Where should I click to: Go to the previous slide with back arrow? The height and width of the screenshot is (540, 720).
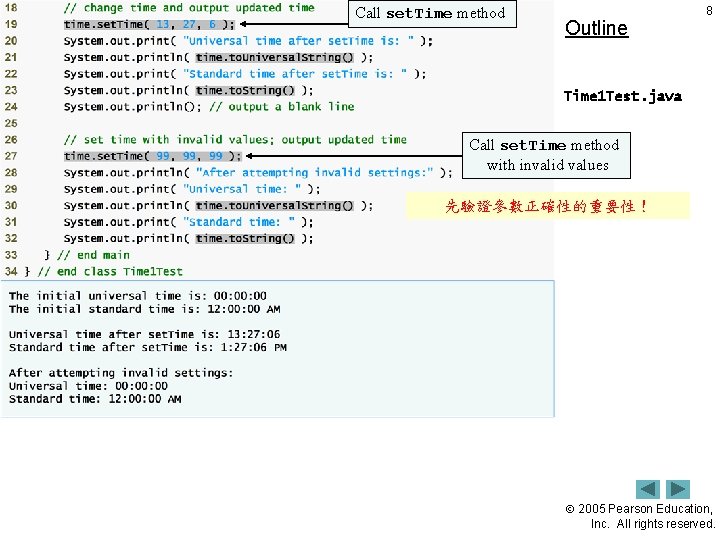pos(647,489)
